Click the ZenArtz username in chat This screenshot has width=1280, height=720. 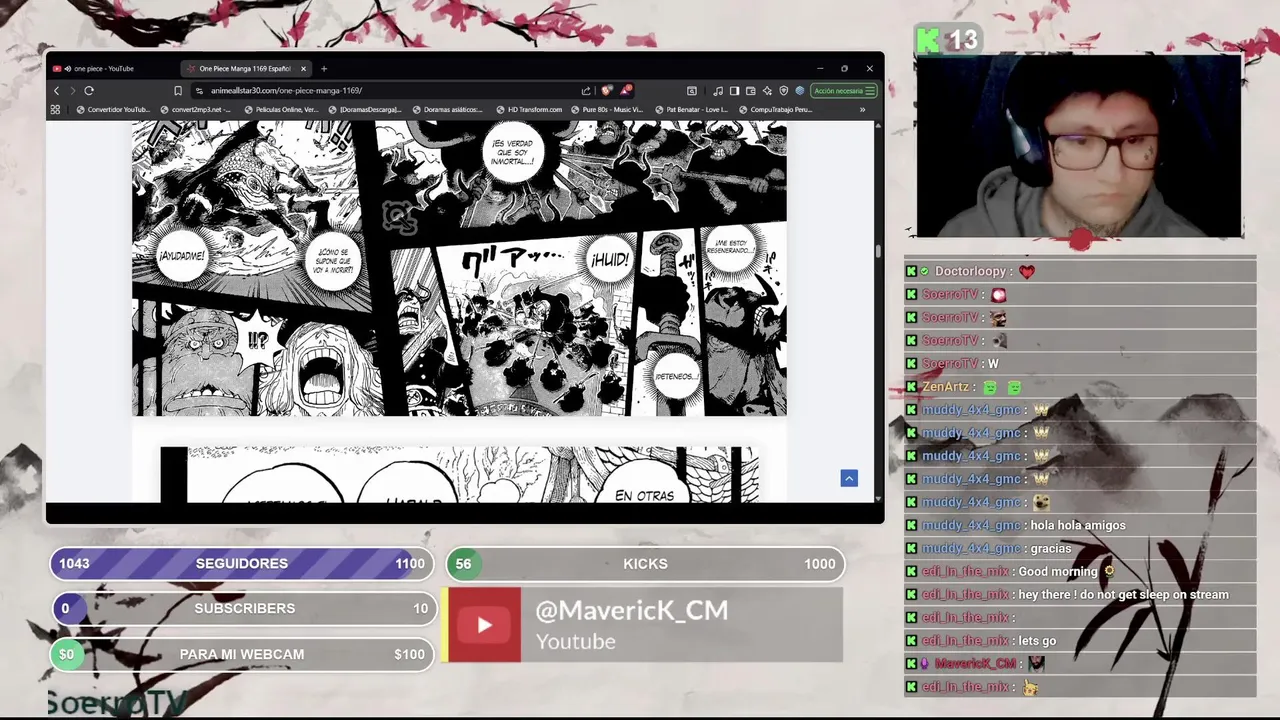tap(945, 387)
